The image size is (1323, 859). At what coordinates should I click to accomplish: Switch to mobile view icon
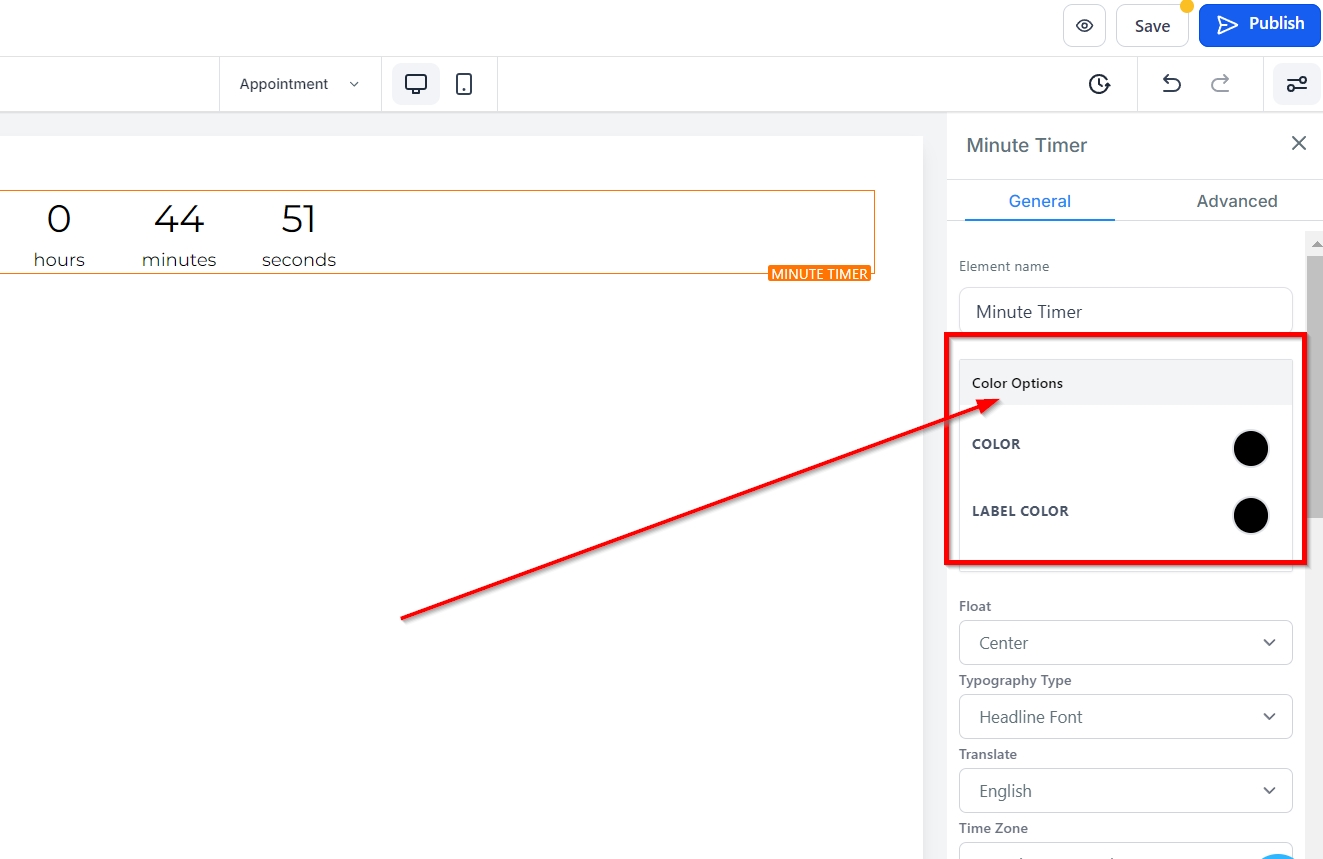tap(464, 84)
